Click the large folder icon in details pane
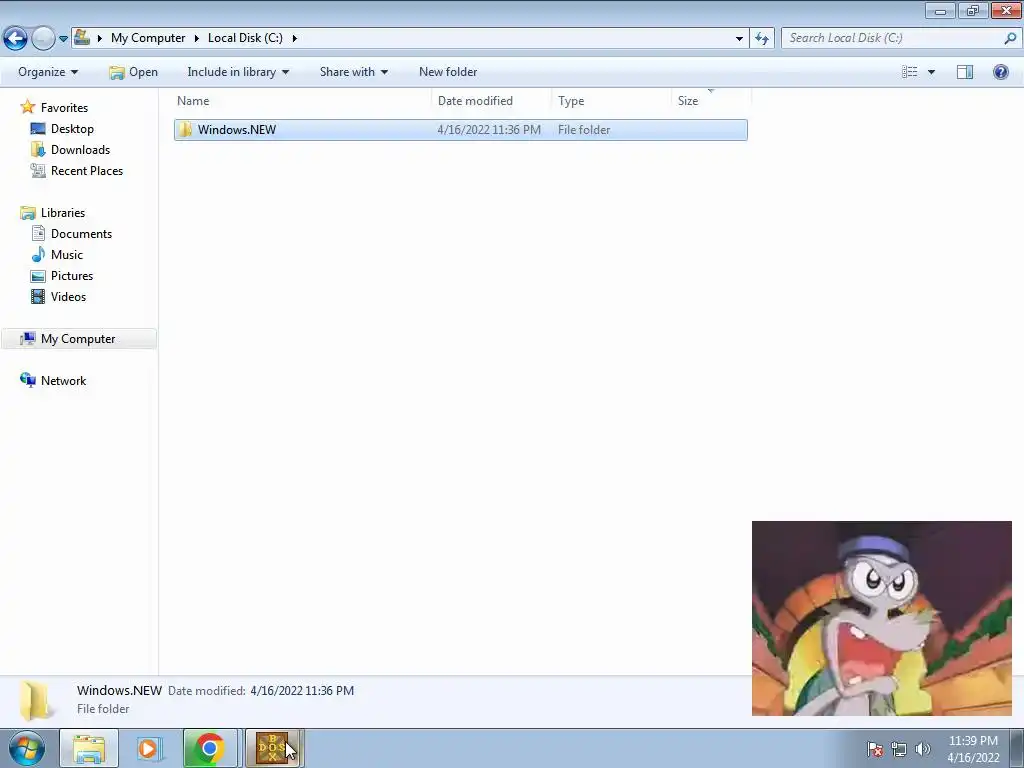This screenshot has width=1024, height=768. (x=35, y=700)
